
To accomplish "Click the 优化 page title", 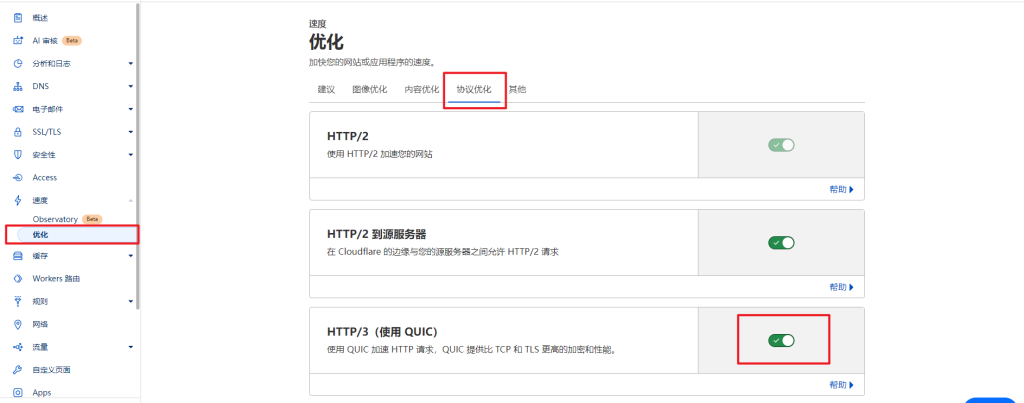I will 326,42.
